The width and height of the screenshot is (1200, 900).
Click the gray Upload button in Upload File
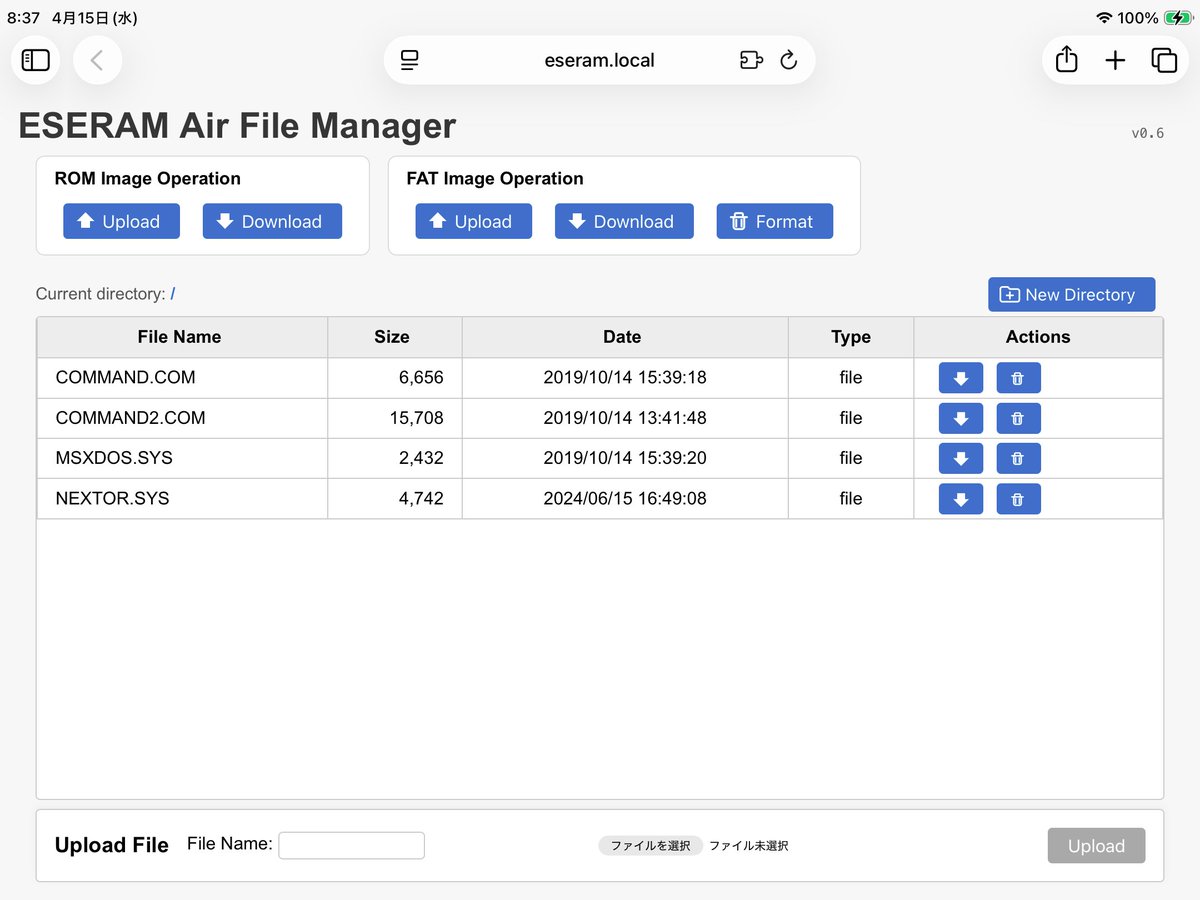click(x=1096, y=846)
